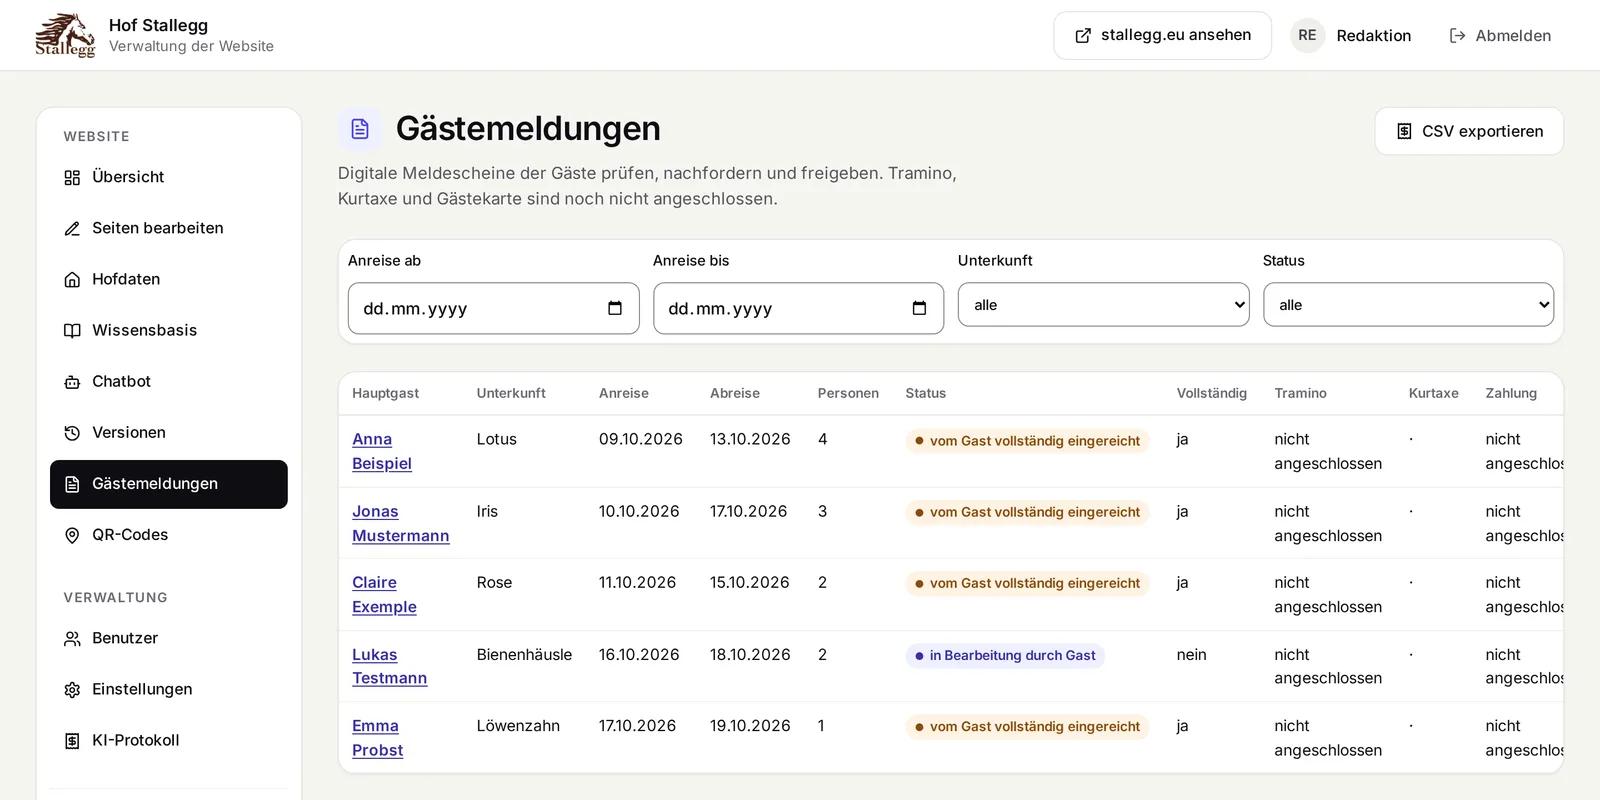
Task: Open calendar picker in Anreise bis field
Action: pos(920,308)
